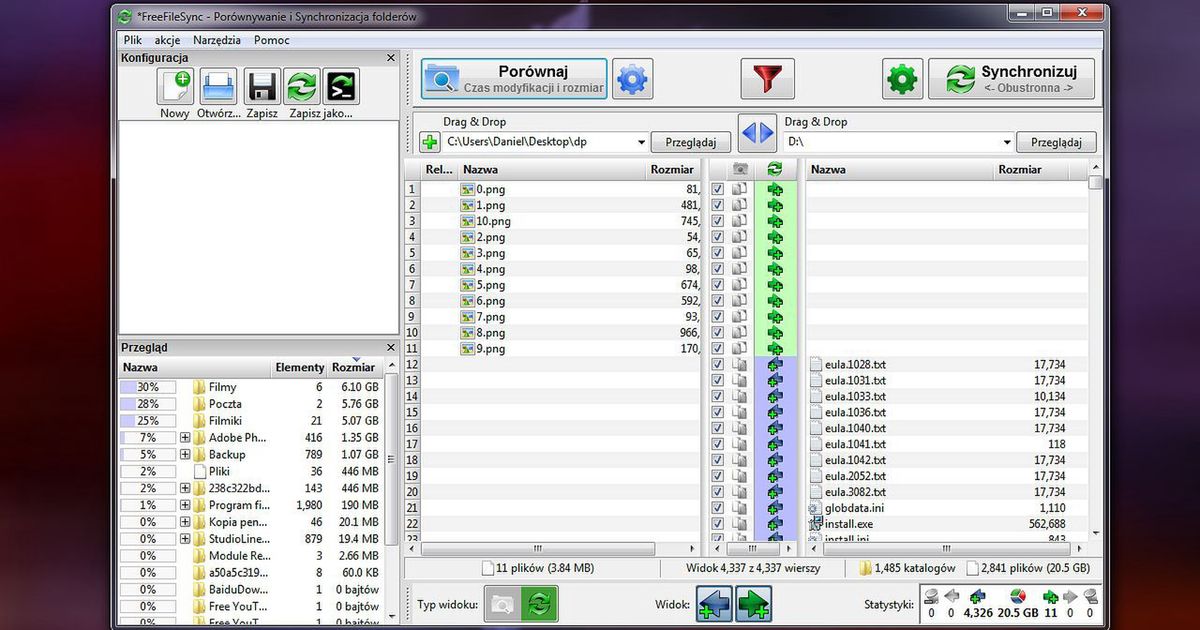Open a new configuration with the Nowy icon
Viewport: 1200px width, 630px height.
[174, 88]
